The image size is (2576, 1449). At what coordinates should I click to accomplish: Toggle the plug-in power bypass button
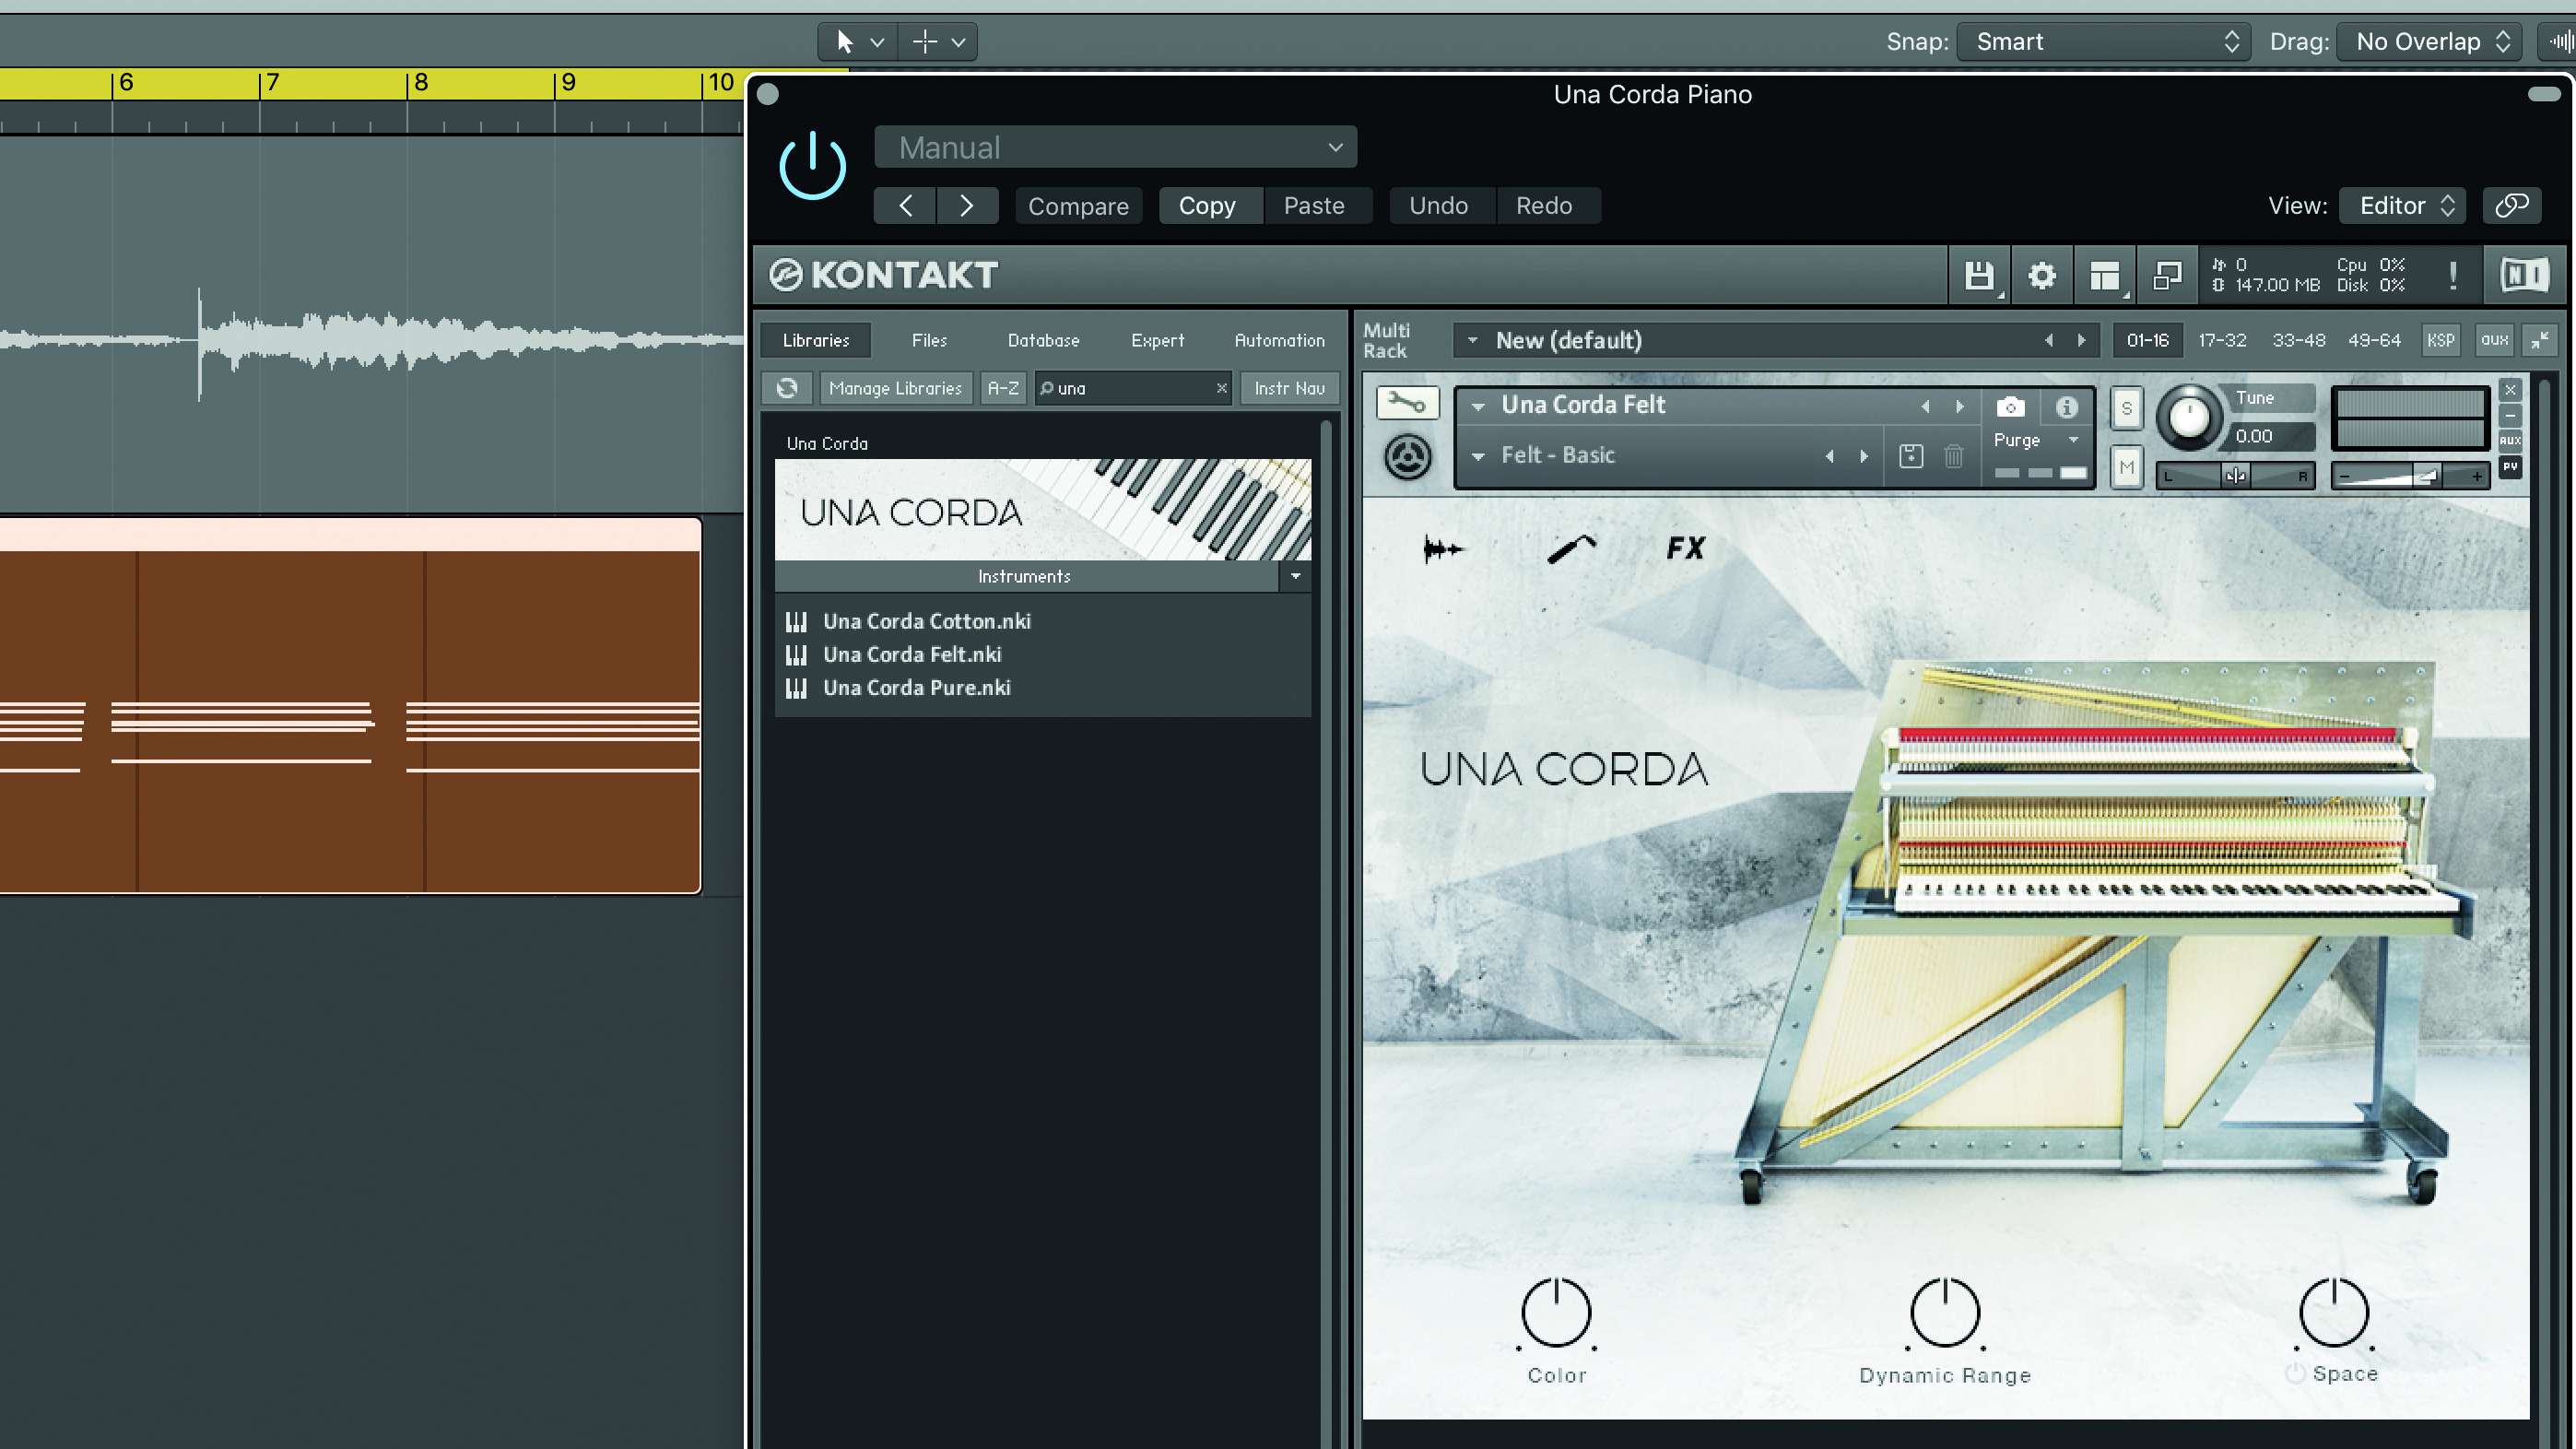[812, 165]
